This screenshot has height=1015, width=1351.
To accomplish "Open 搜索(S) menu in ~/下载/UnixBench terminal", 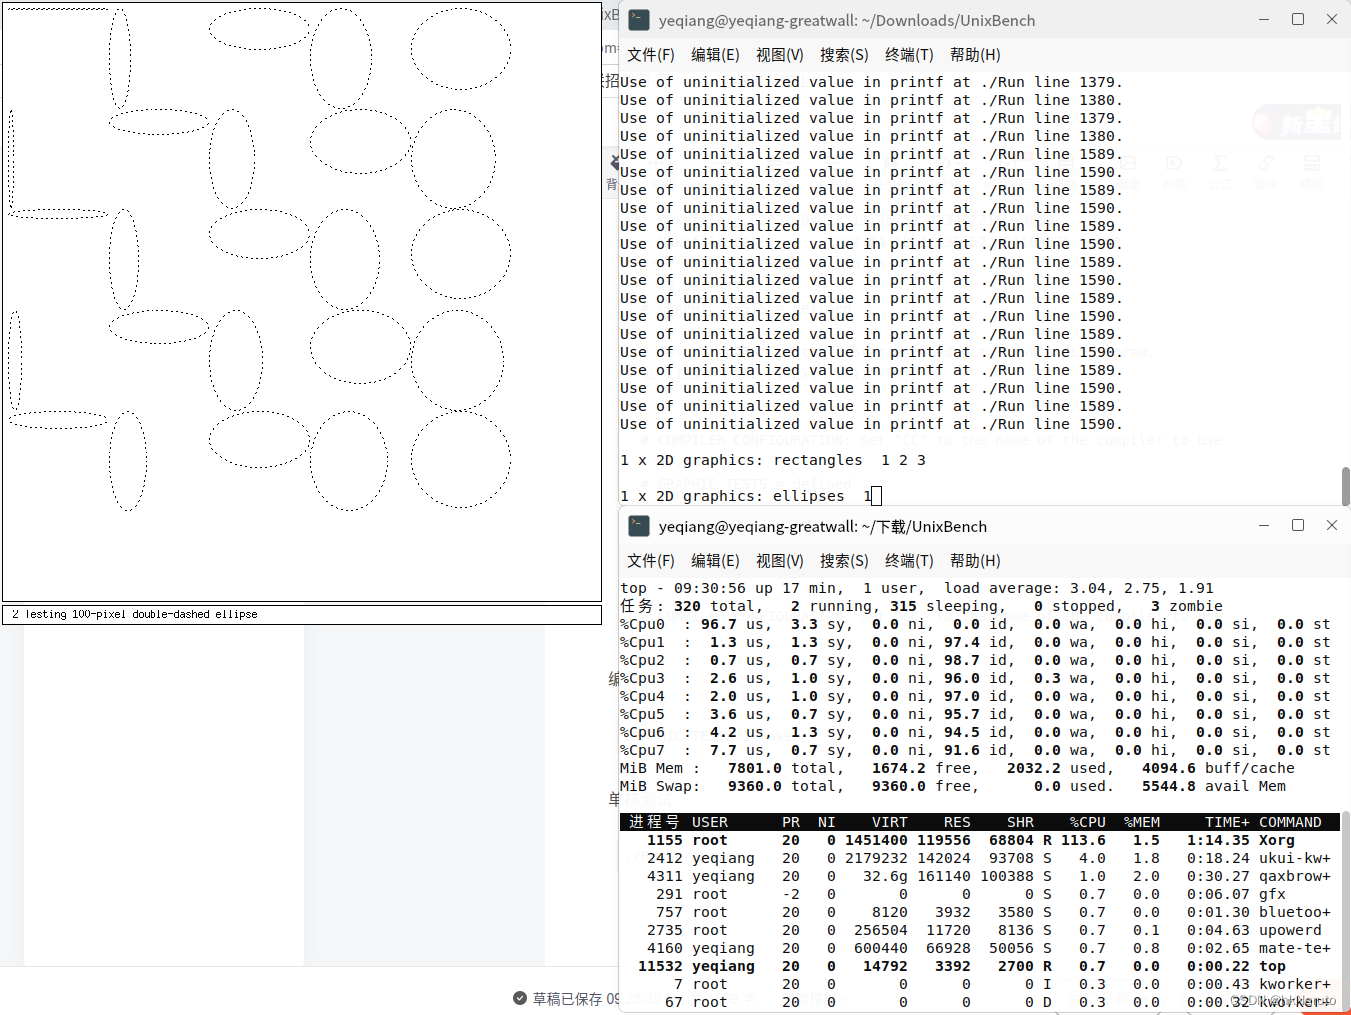I will tap(844, 561).
